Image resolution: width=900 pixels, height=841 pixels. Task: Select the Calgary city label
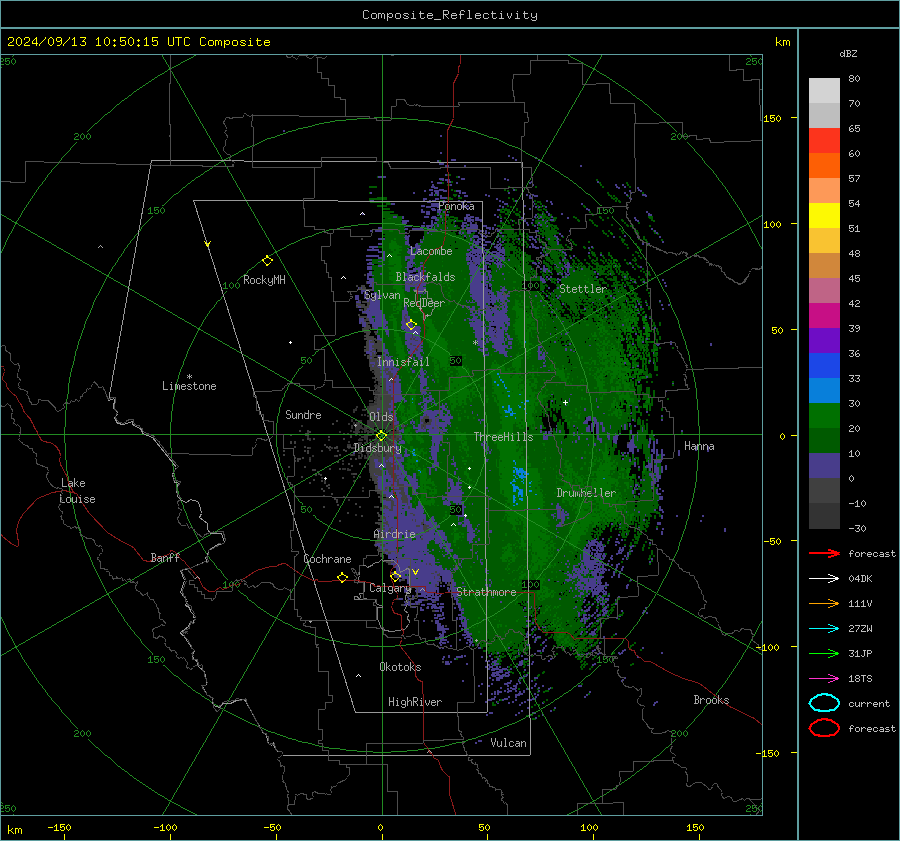(390, 588)
